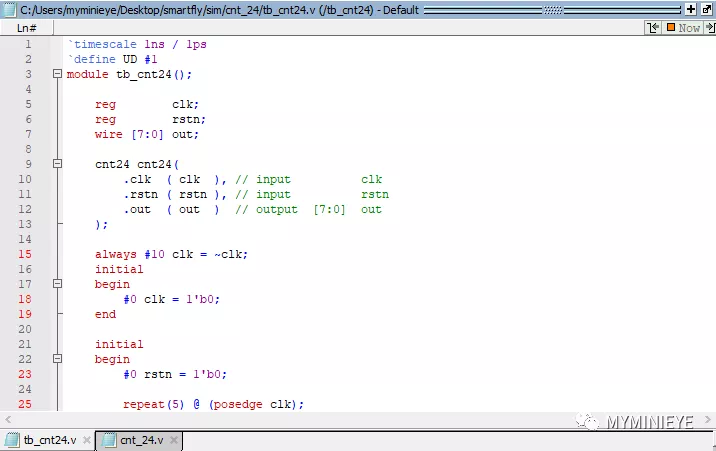Image resolution: width=716 pixels, height=451 pixels.
Task: Click the cnt_24.v tab file icon
Action: coord(109,440)
